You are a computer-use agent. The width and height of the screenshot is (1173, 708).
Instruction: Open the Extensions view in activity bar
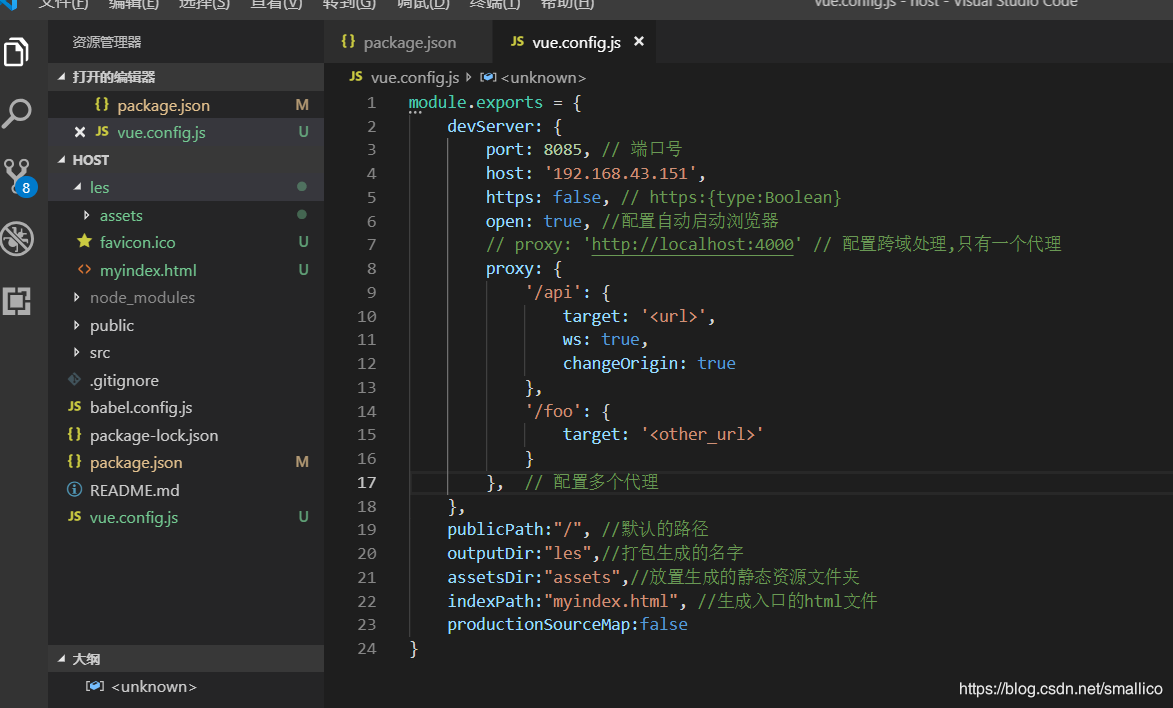coord(16,301)
